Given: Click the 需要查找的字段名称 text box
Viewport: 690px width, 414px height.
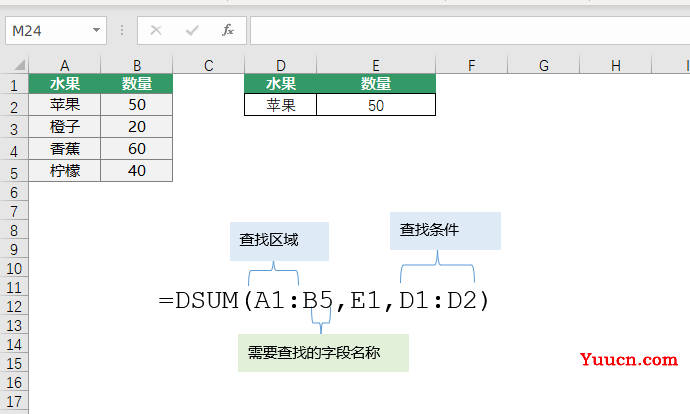Looking at the screenshot, I should tap(323, 353).
